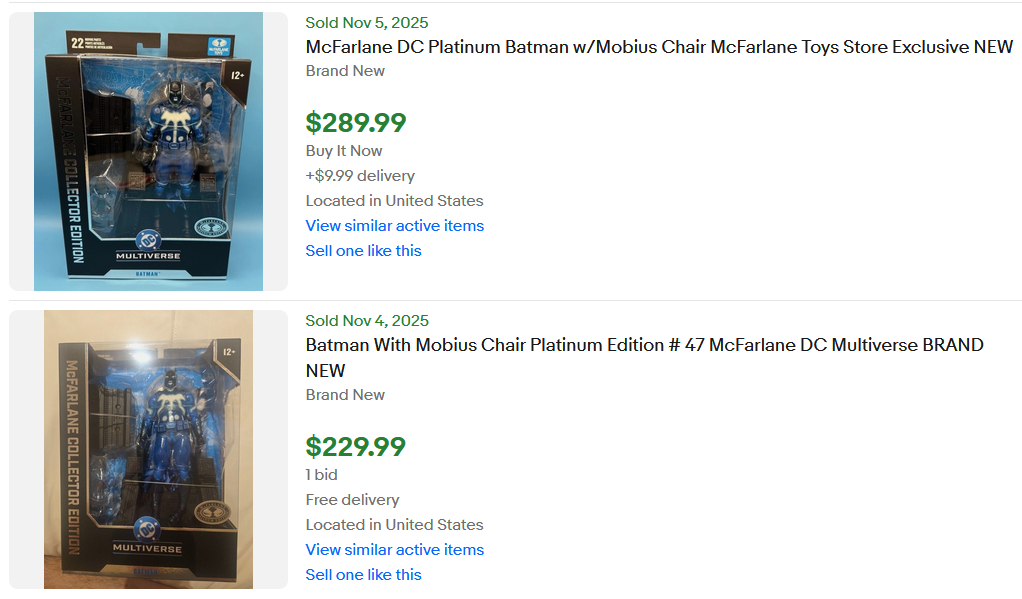Click 'Brand New' condition under the #47 listing
This screenshot has height=599, width=1022.
[345, 395]
